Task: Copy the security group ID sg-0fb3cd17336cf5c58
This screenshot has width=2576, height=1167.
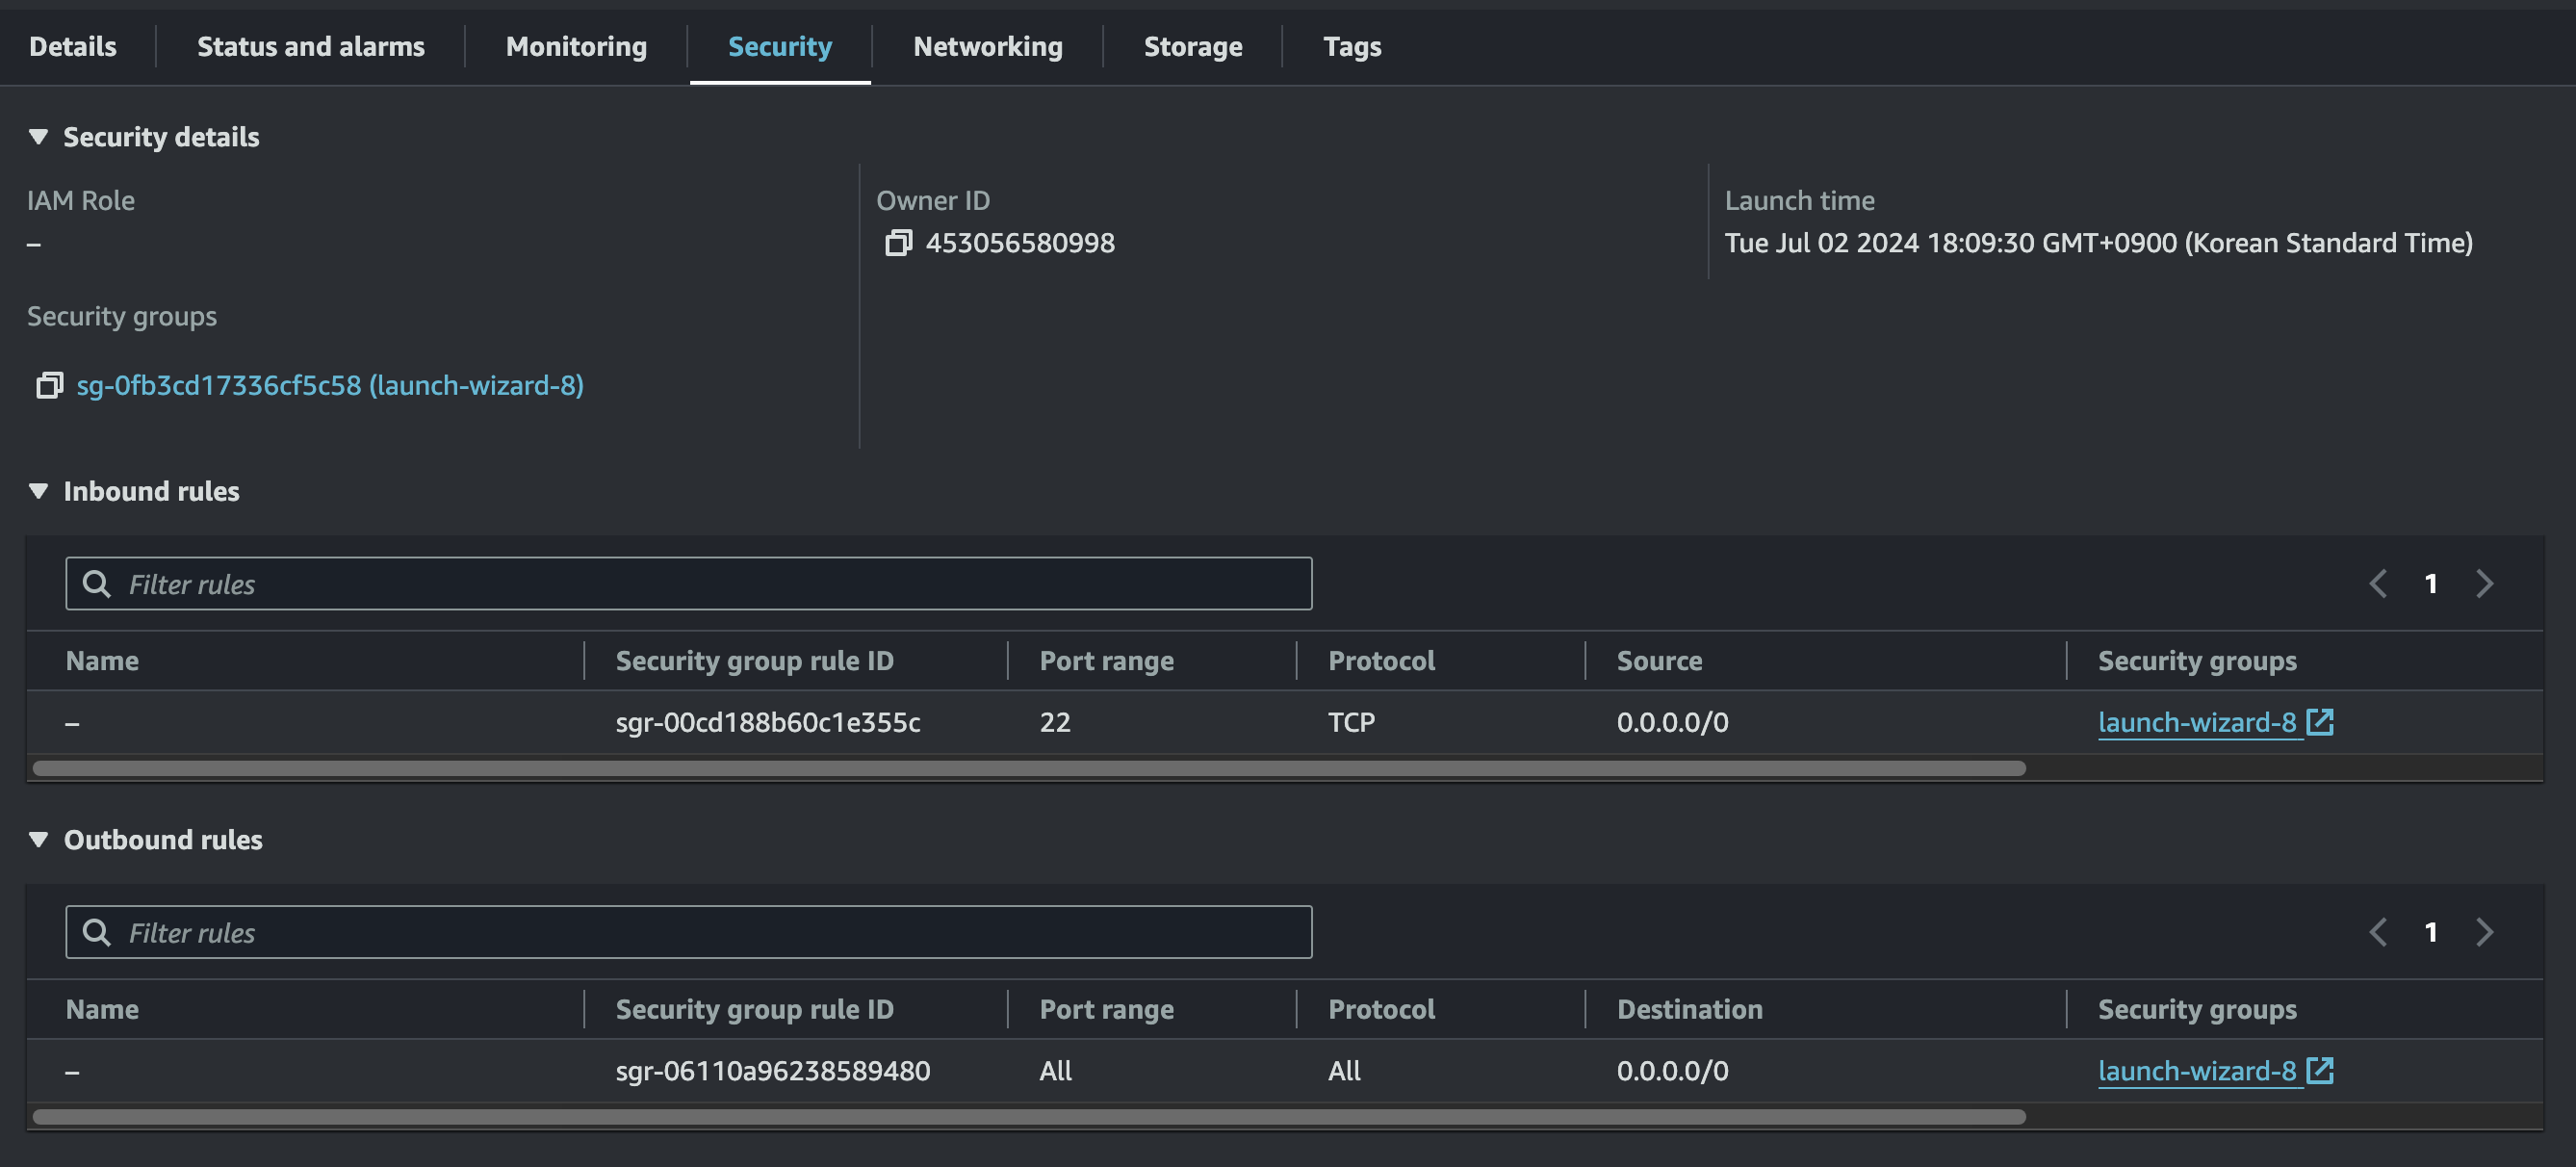Action: pos(48,385)
